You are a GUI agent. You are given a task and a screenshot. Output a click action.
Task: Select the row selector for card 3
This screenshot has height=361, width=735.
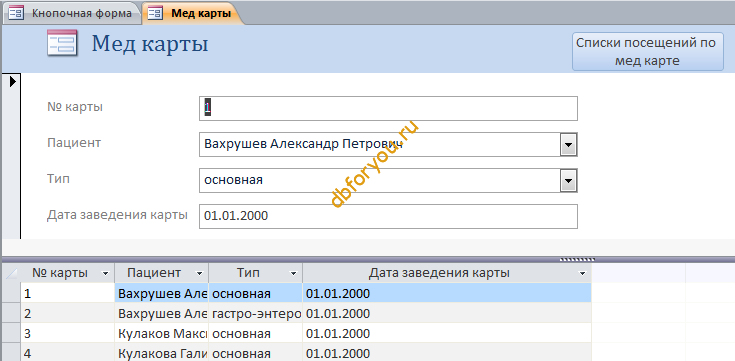tap(11, 333)
